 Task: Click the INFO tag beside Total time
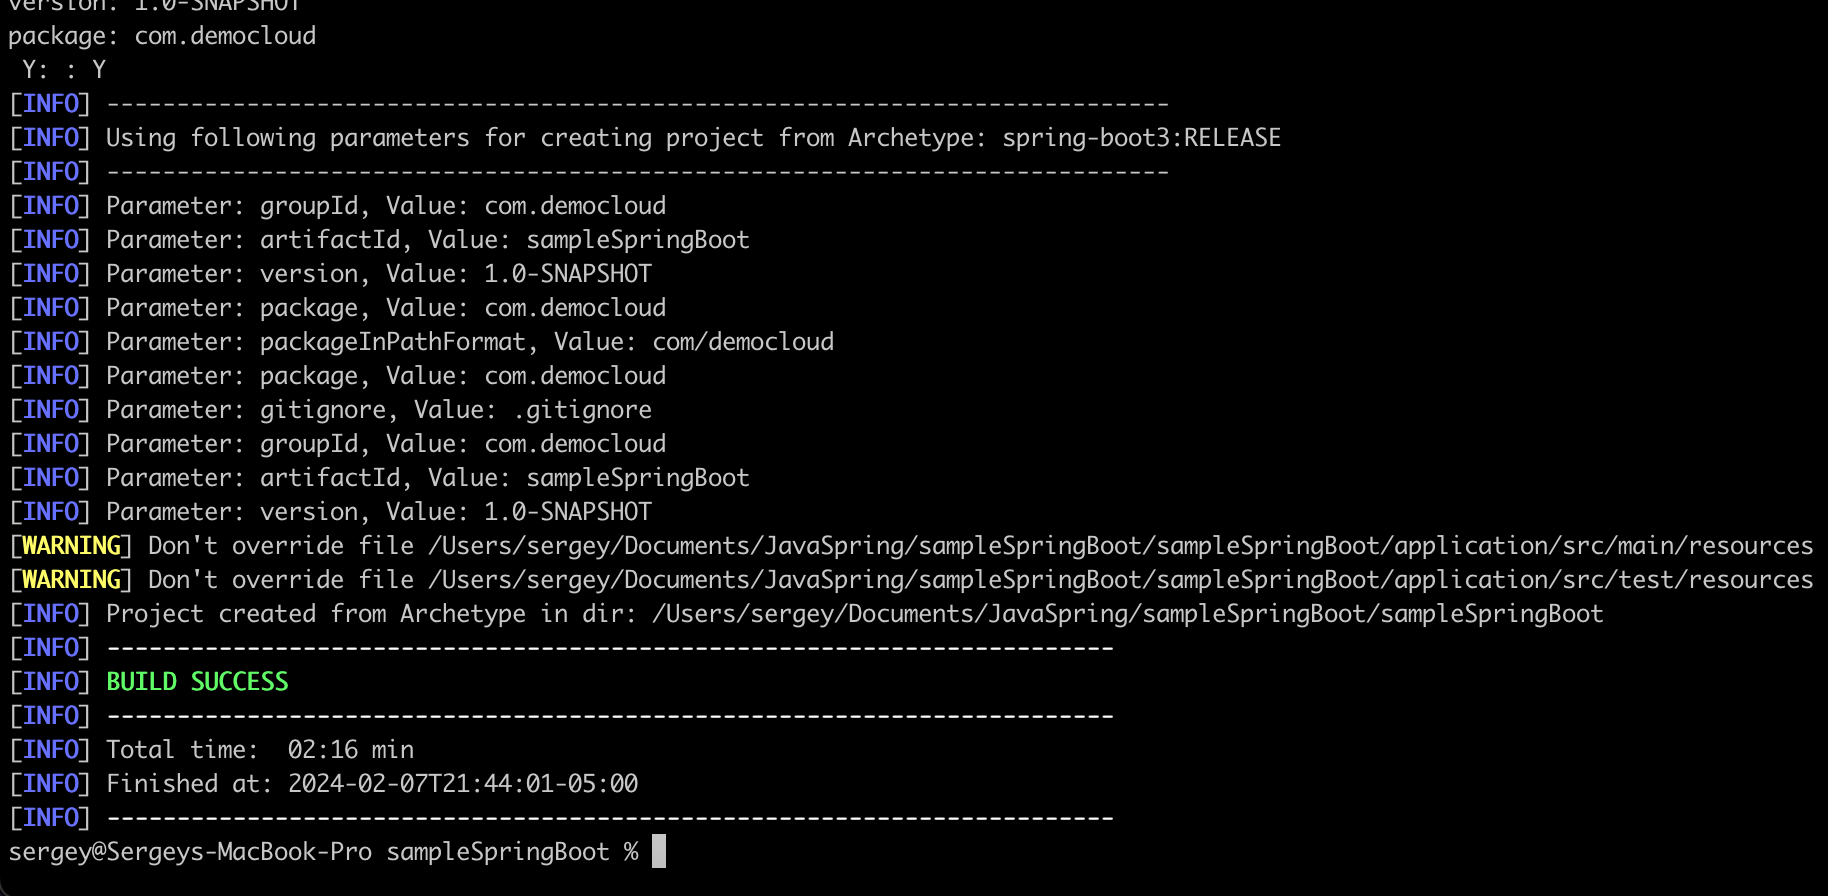(50, 750)
